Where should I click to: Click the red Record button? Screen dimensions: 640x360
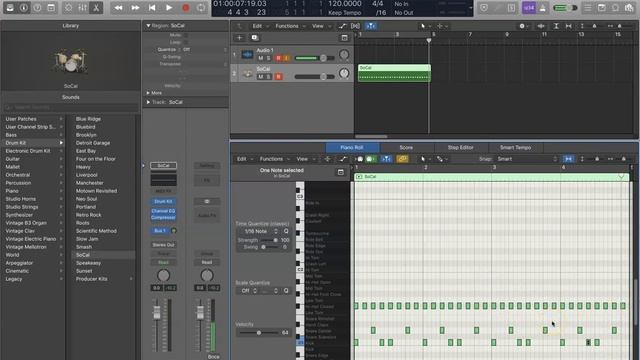tap(185, 8)
